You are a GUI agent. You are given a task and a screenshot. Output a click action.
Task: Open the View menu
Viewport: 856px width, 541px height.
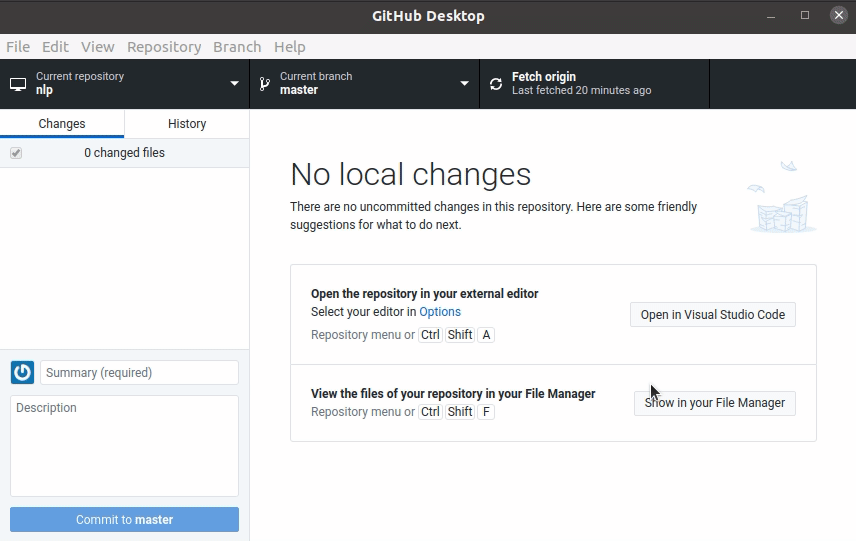click(x=98, y=47)
